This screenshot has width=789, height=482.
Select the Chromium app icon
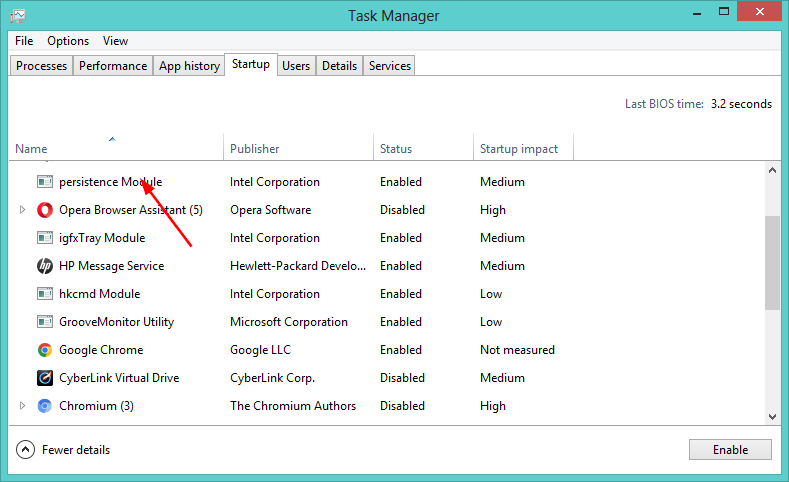(x=45, y=406)
